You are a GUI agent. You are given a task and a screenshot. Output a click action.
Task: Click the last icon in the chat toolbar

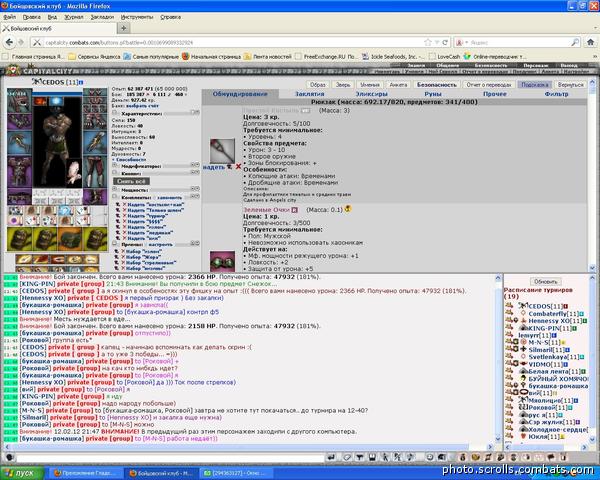coord(564,457)
